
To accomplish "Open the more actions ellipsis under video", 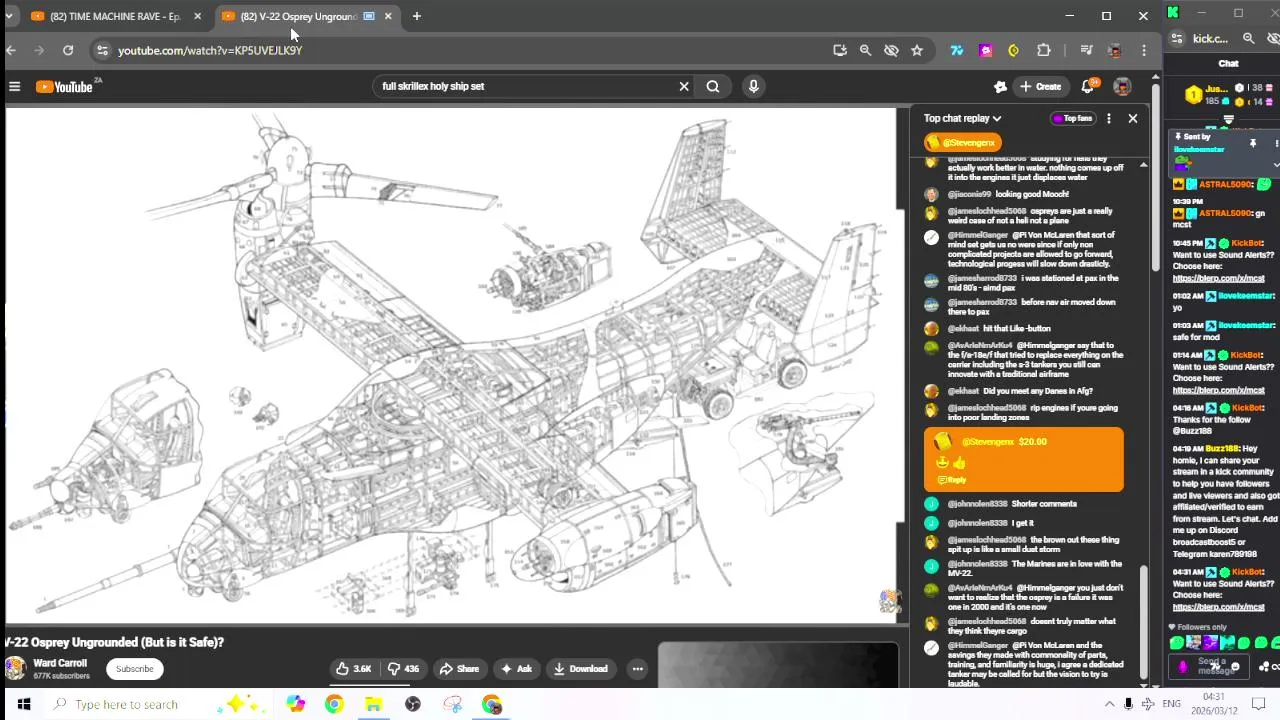I will pos(637,669).
